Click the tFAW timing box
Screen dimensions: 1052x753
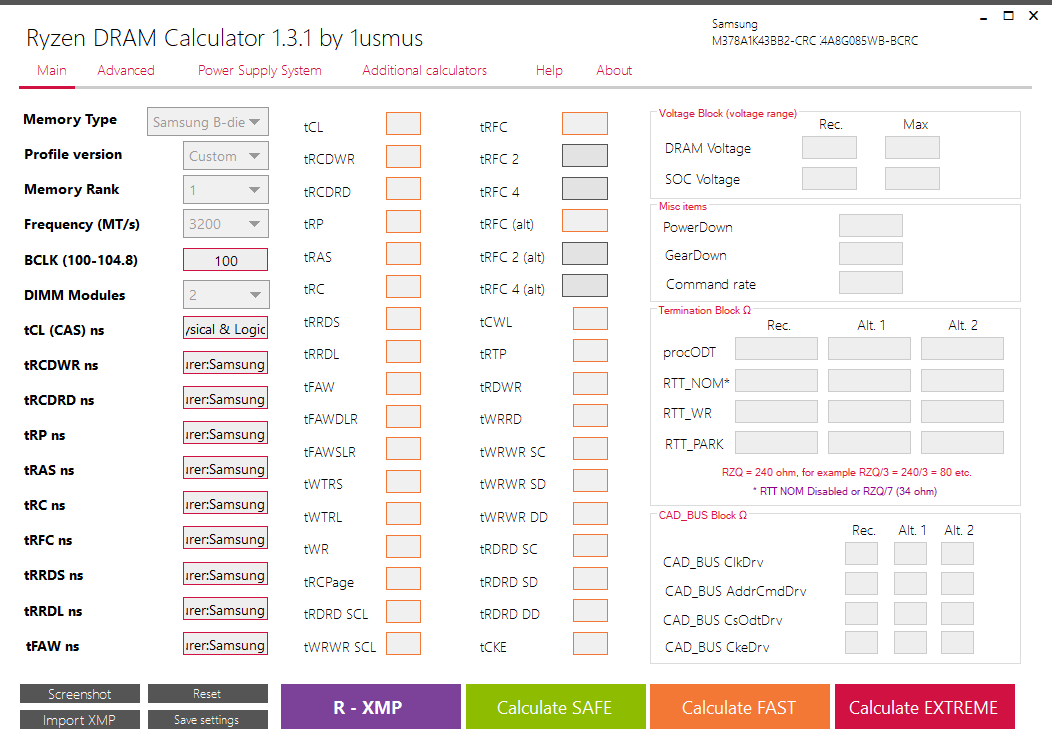pyautogui.click(x=403, y=384)
